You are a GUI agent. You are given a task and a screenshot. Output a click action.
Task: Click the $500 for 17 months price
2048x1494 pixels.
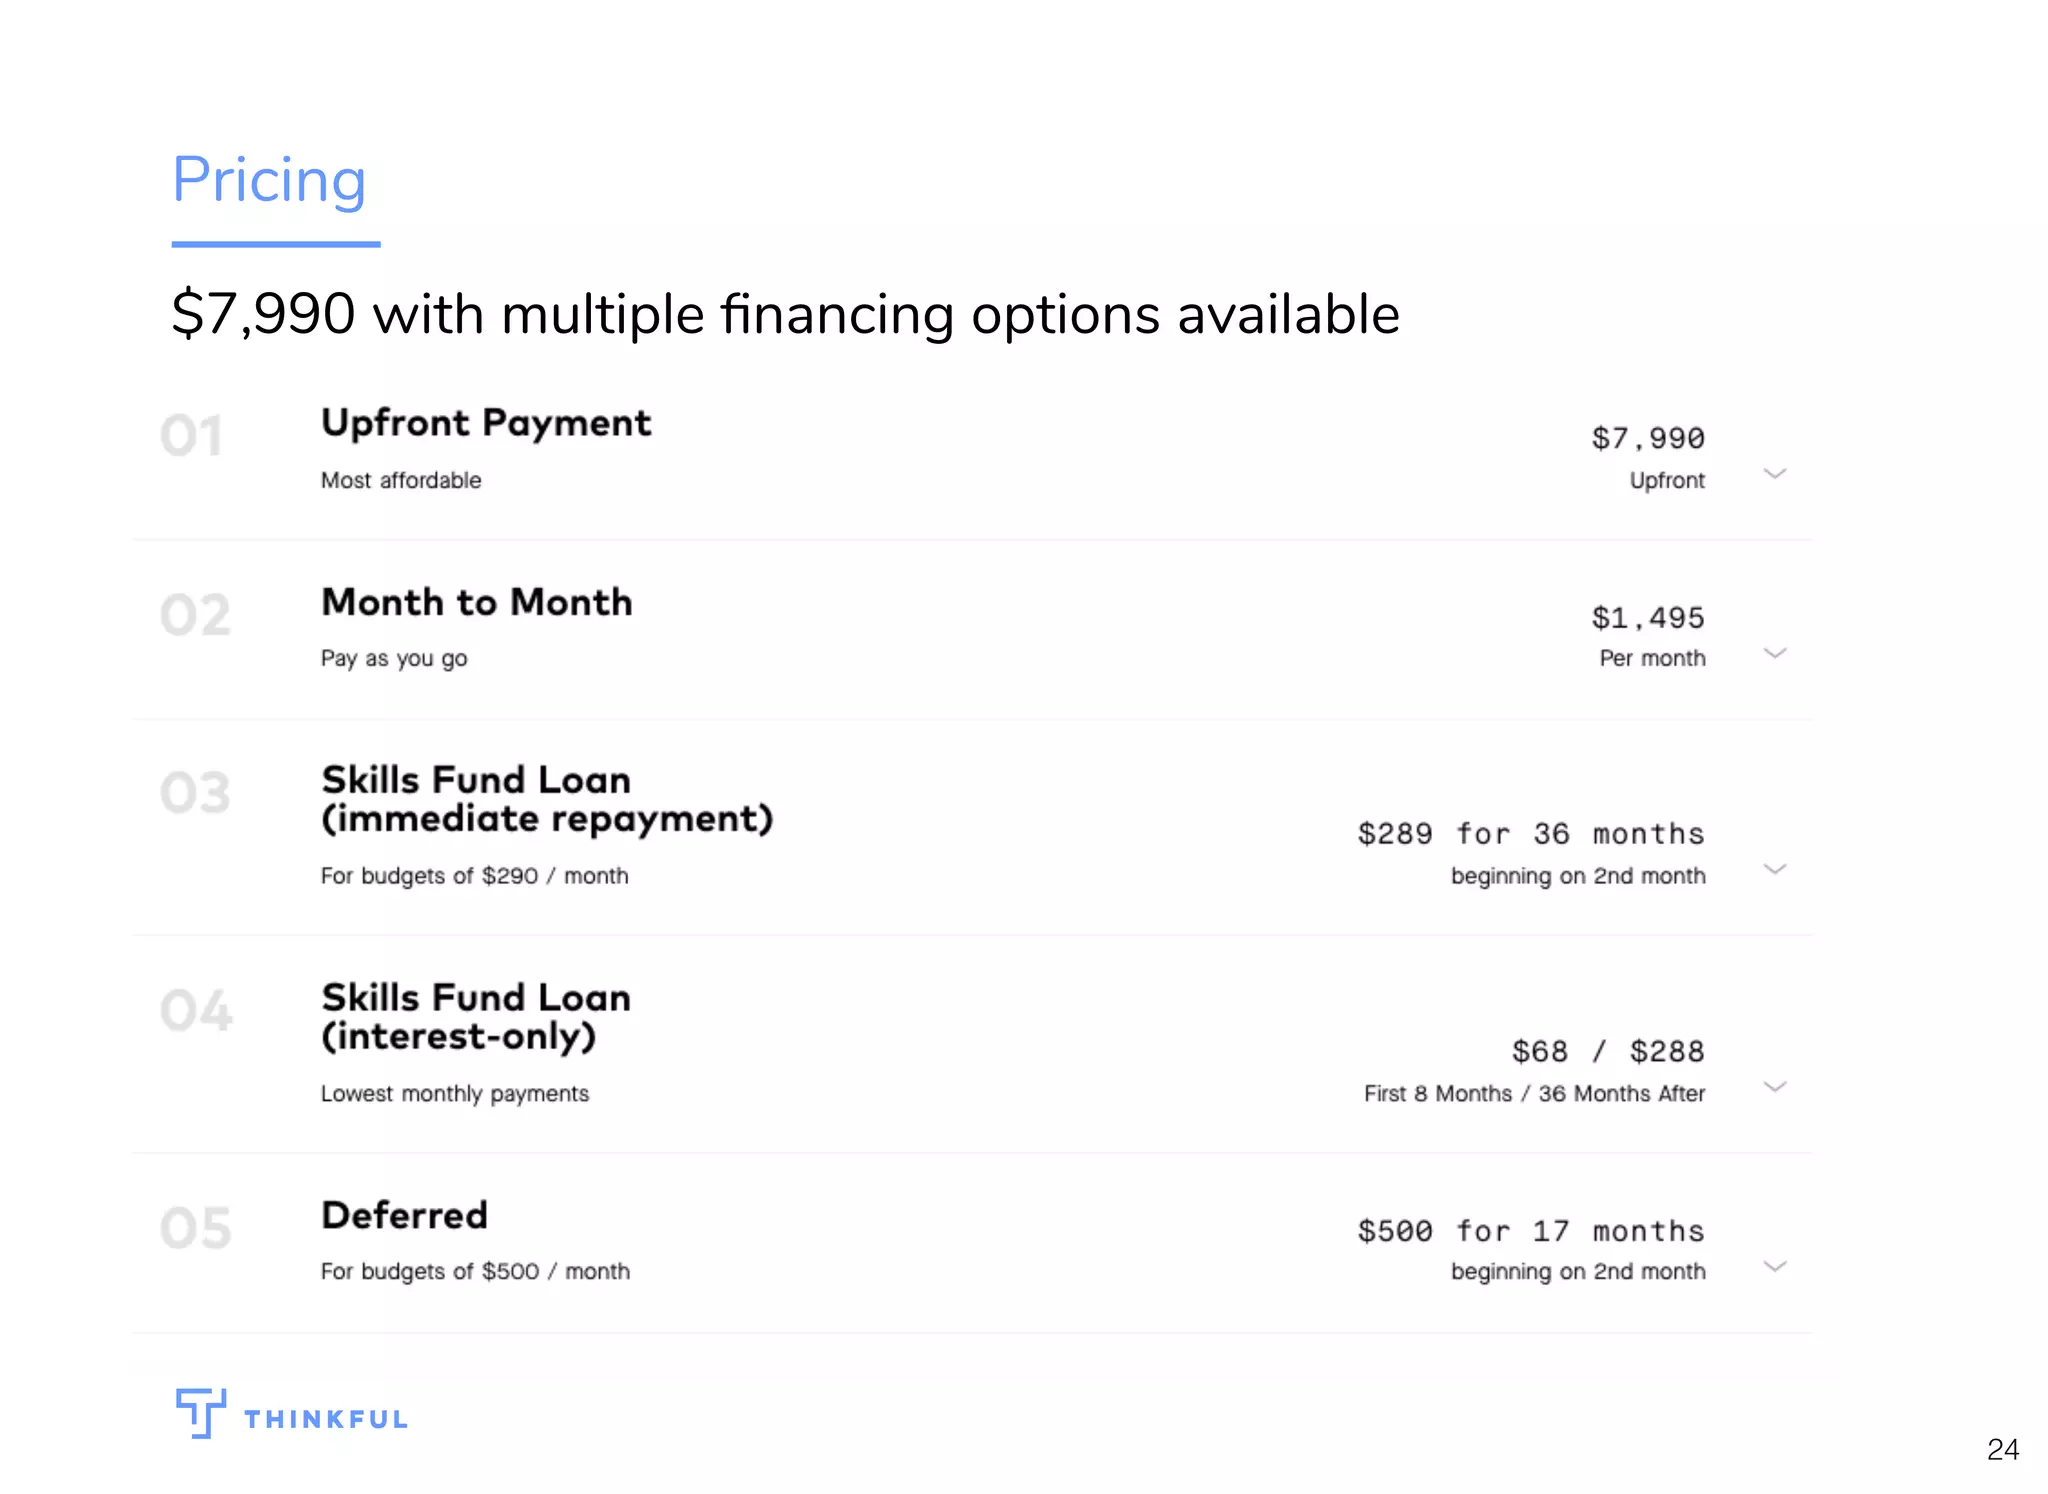point(1530,1231)
